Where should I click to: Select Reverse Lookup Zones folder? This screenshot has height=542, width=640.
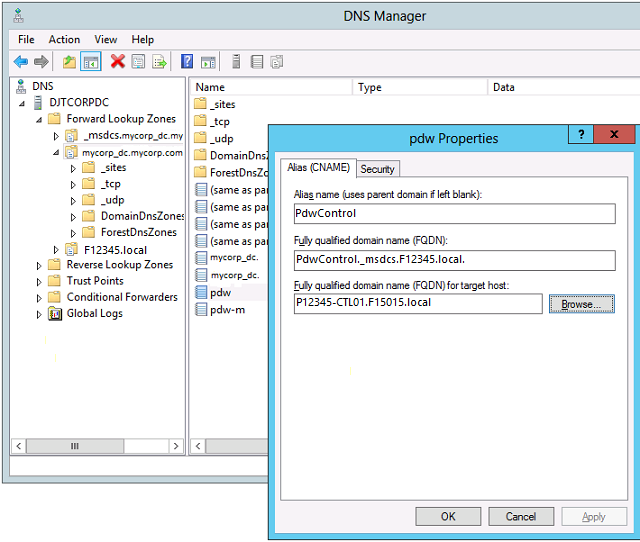[x=120, y=265]
